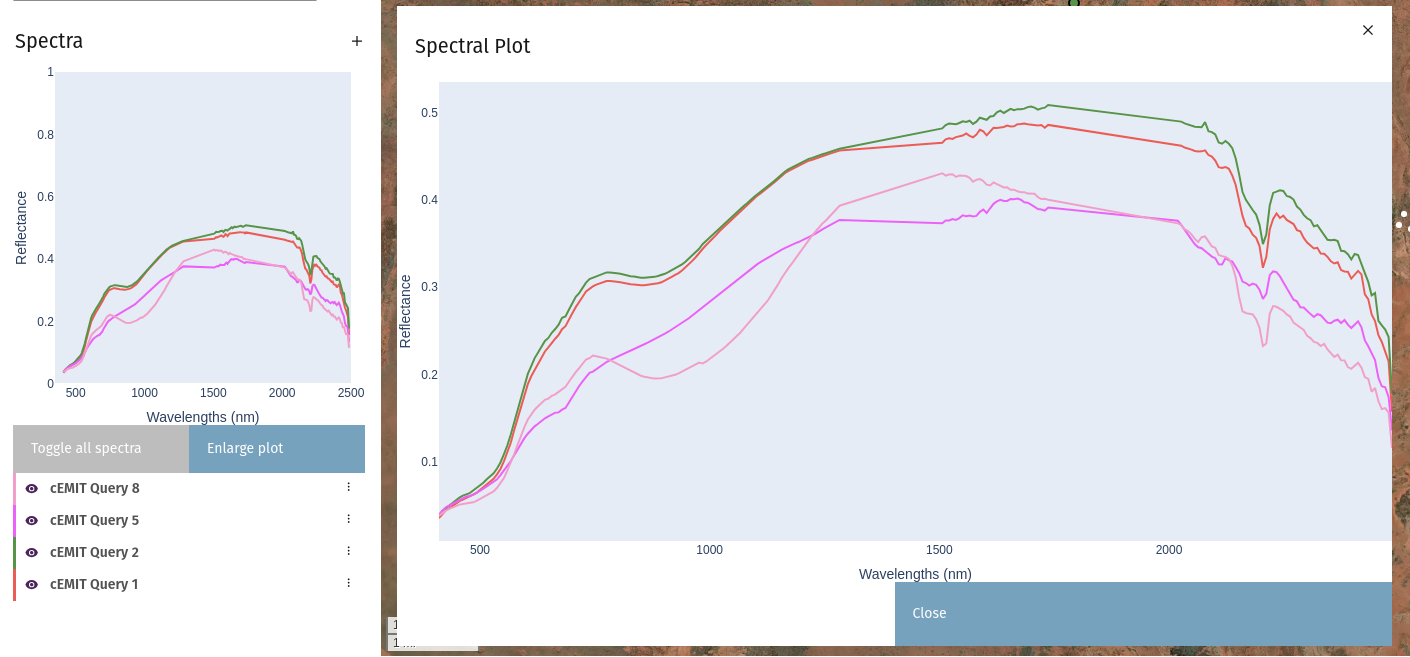The width and height of the screenshot is (1410, 657).
Task: Click the Enlarge plot button
Action: pos(276,448)
